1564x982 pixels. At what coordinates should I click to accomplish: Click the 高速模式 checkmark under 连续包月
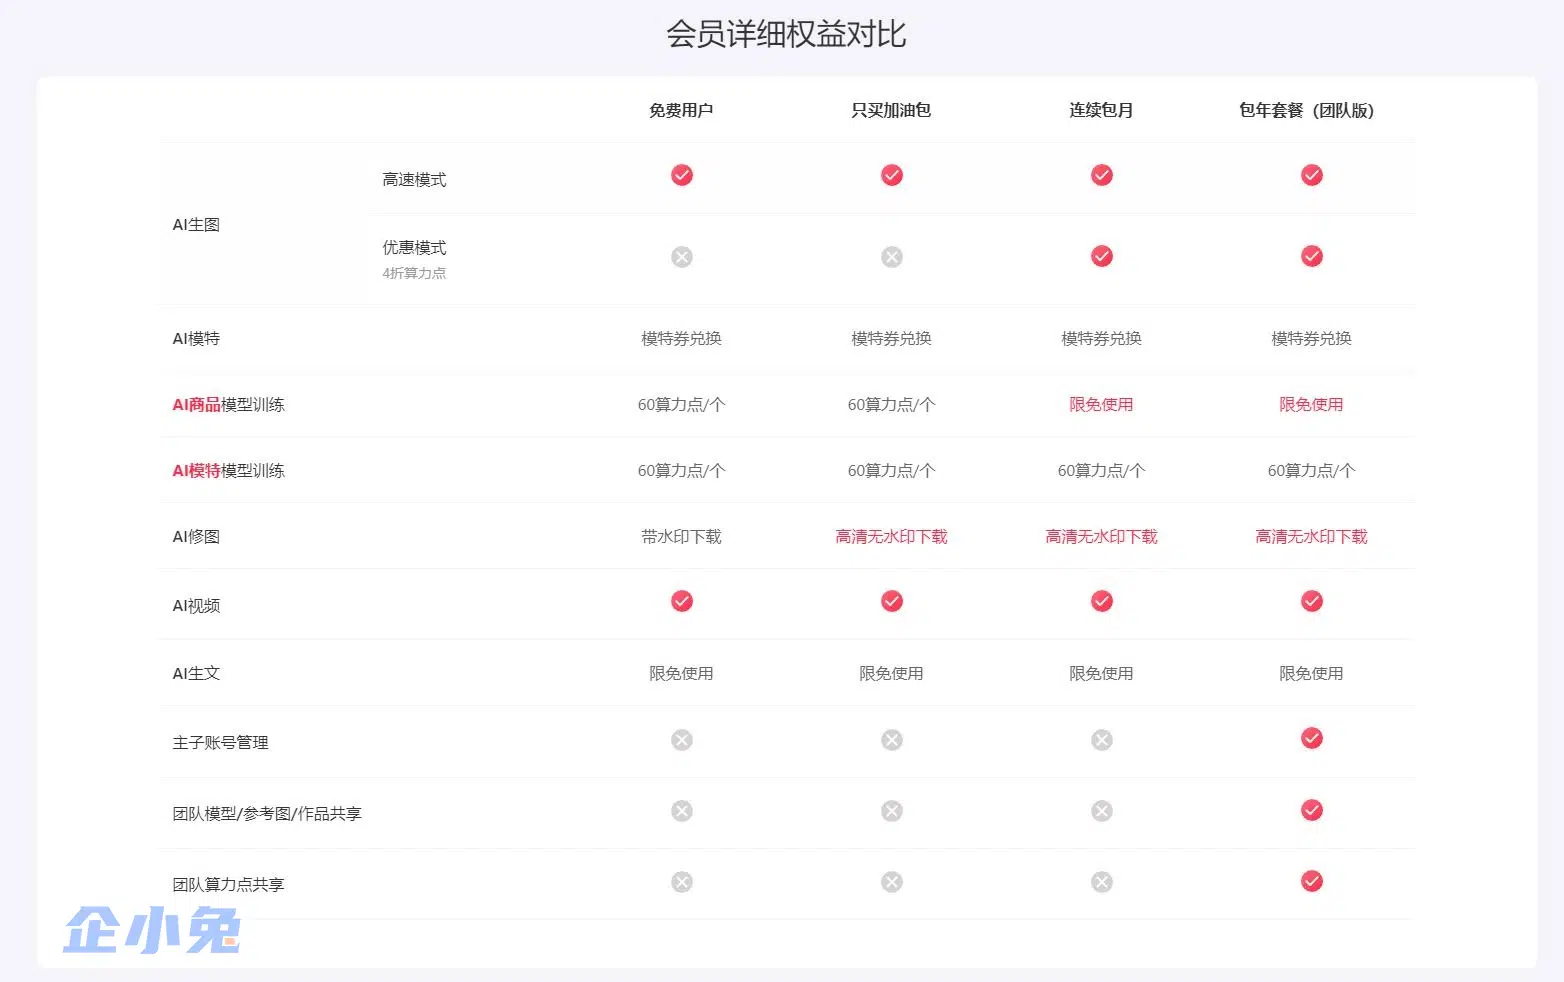coord(1102,175)
